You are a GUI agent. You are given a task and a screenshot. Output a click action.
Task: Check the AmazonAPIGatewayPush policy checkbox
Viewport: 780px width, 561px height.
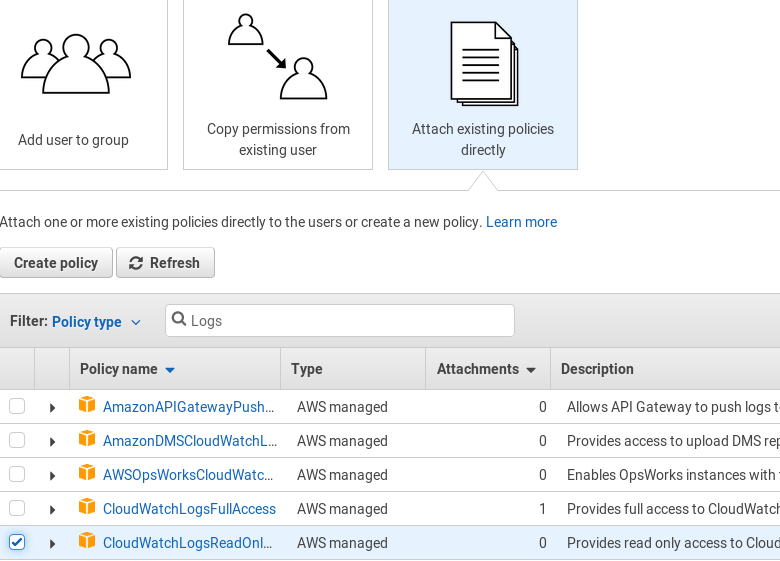point(17,406)
